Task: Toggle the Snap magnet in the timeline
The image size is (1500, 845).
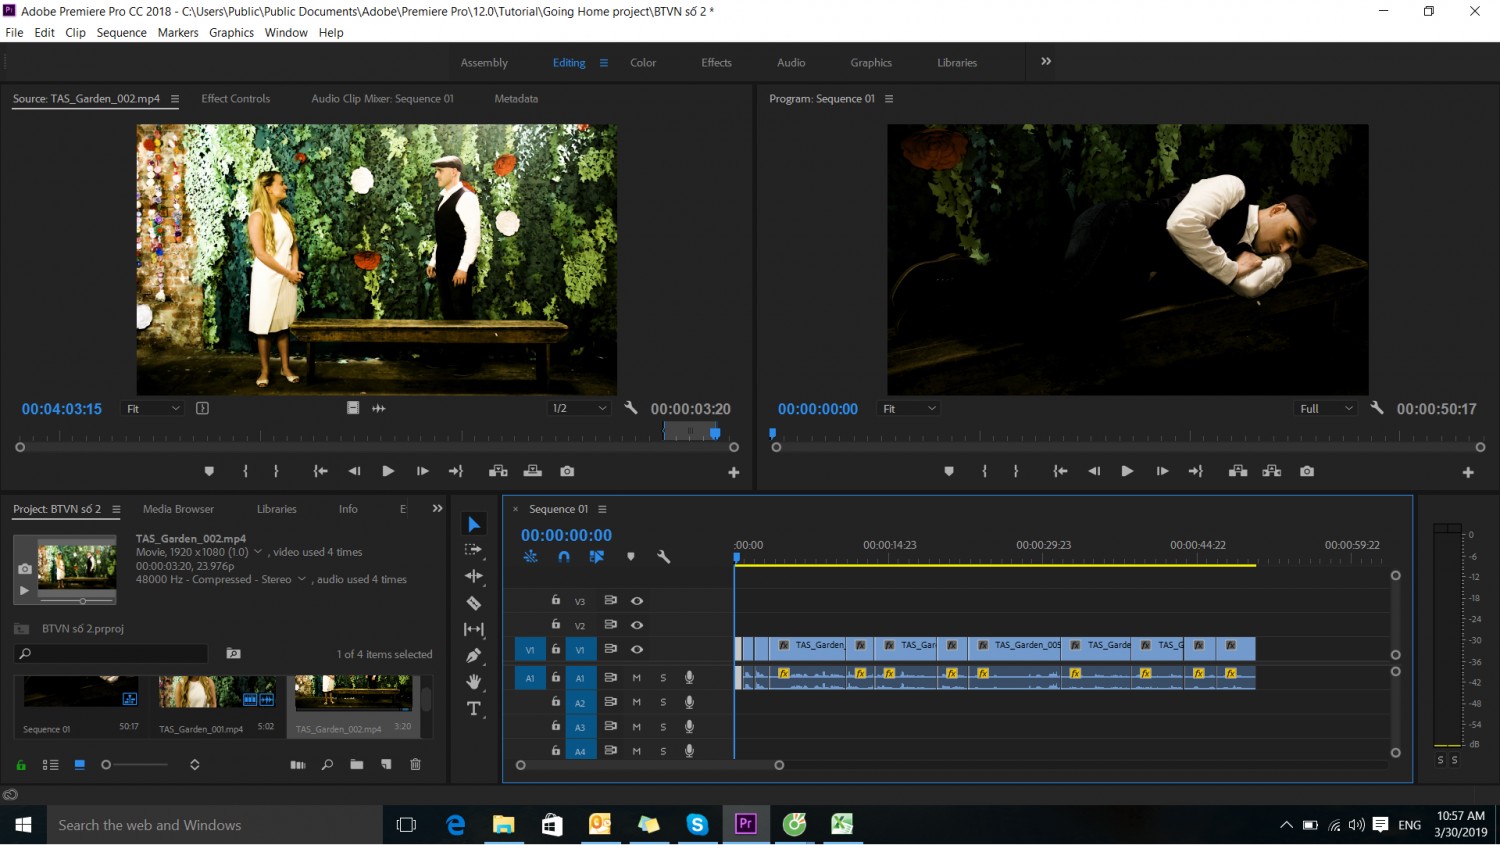Action: (x=564, y=557)
